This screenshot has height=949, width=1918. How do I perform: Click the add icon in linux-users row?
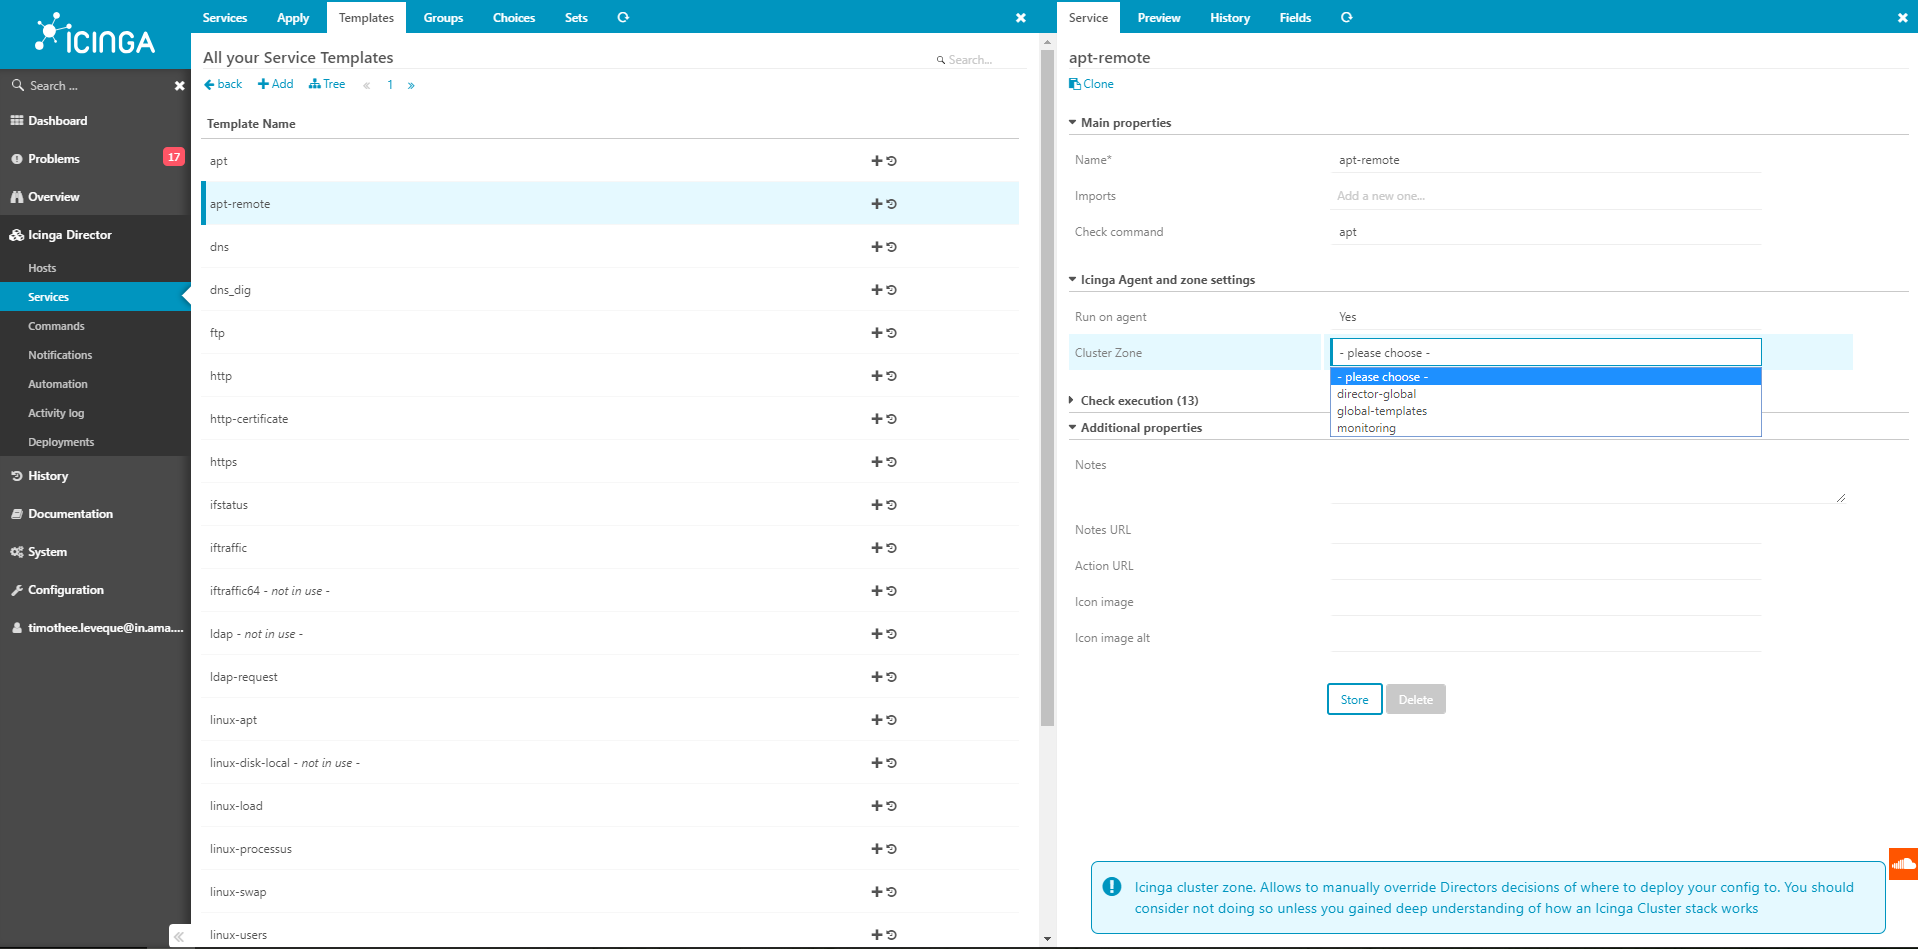click(x=877, y=935)
